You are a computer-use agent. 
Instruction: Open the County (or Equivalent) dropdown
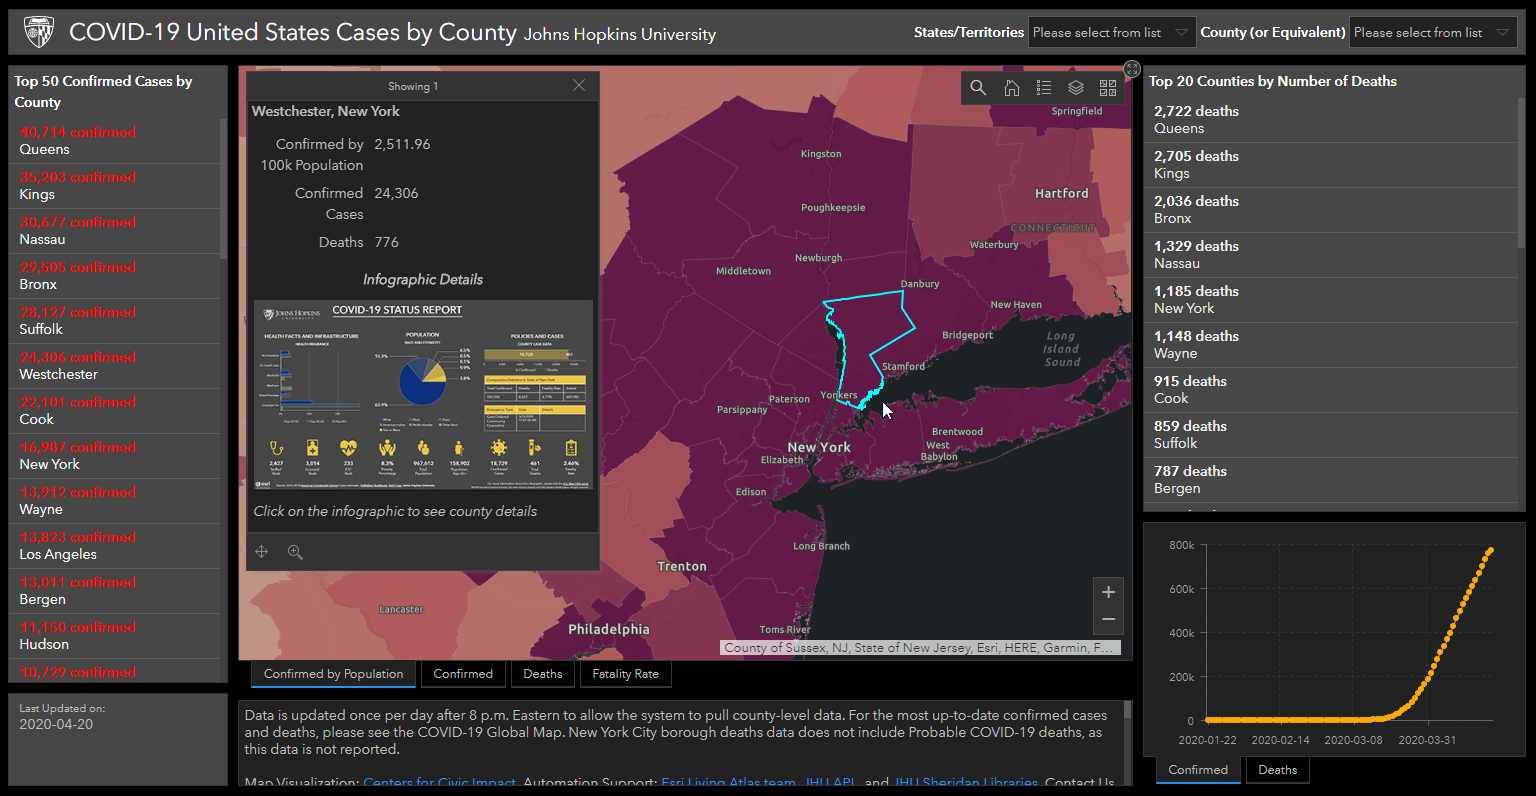[1433, 33]
